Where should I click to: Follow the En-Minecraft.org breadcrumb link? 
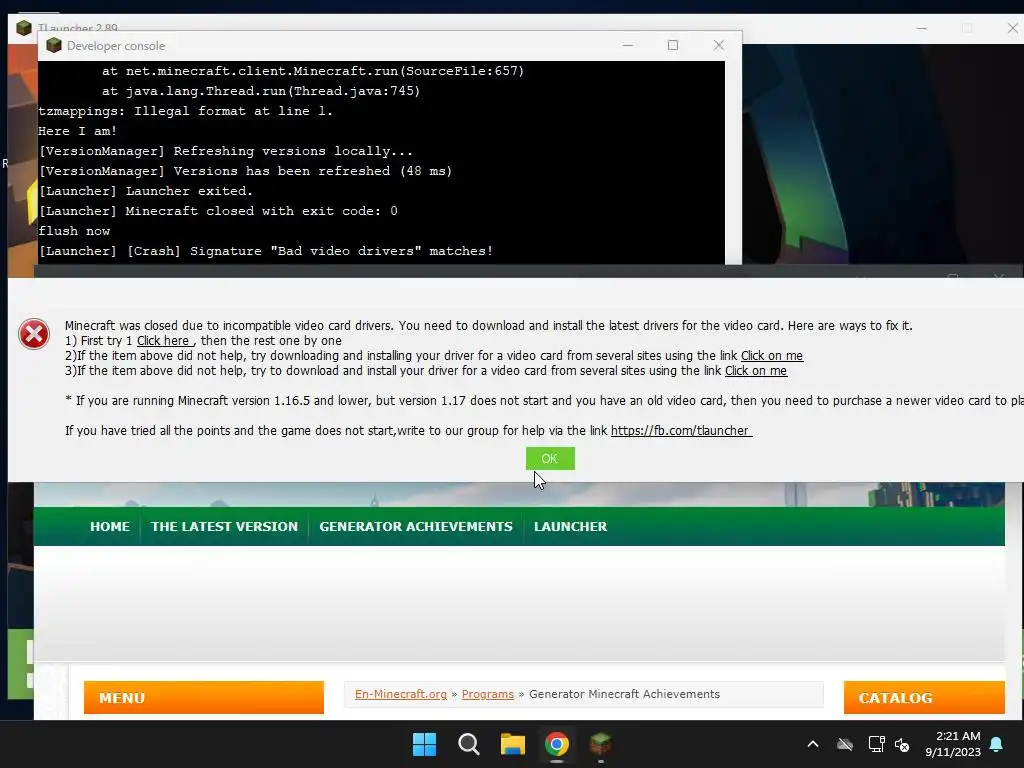[400, 694]
